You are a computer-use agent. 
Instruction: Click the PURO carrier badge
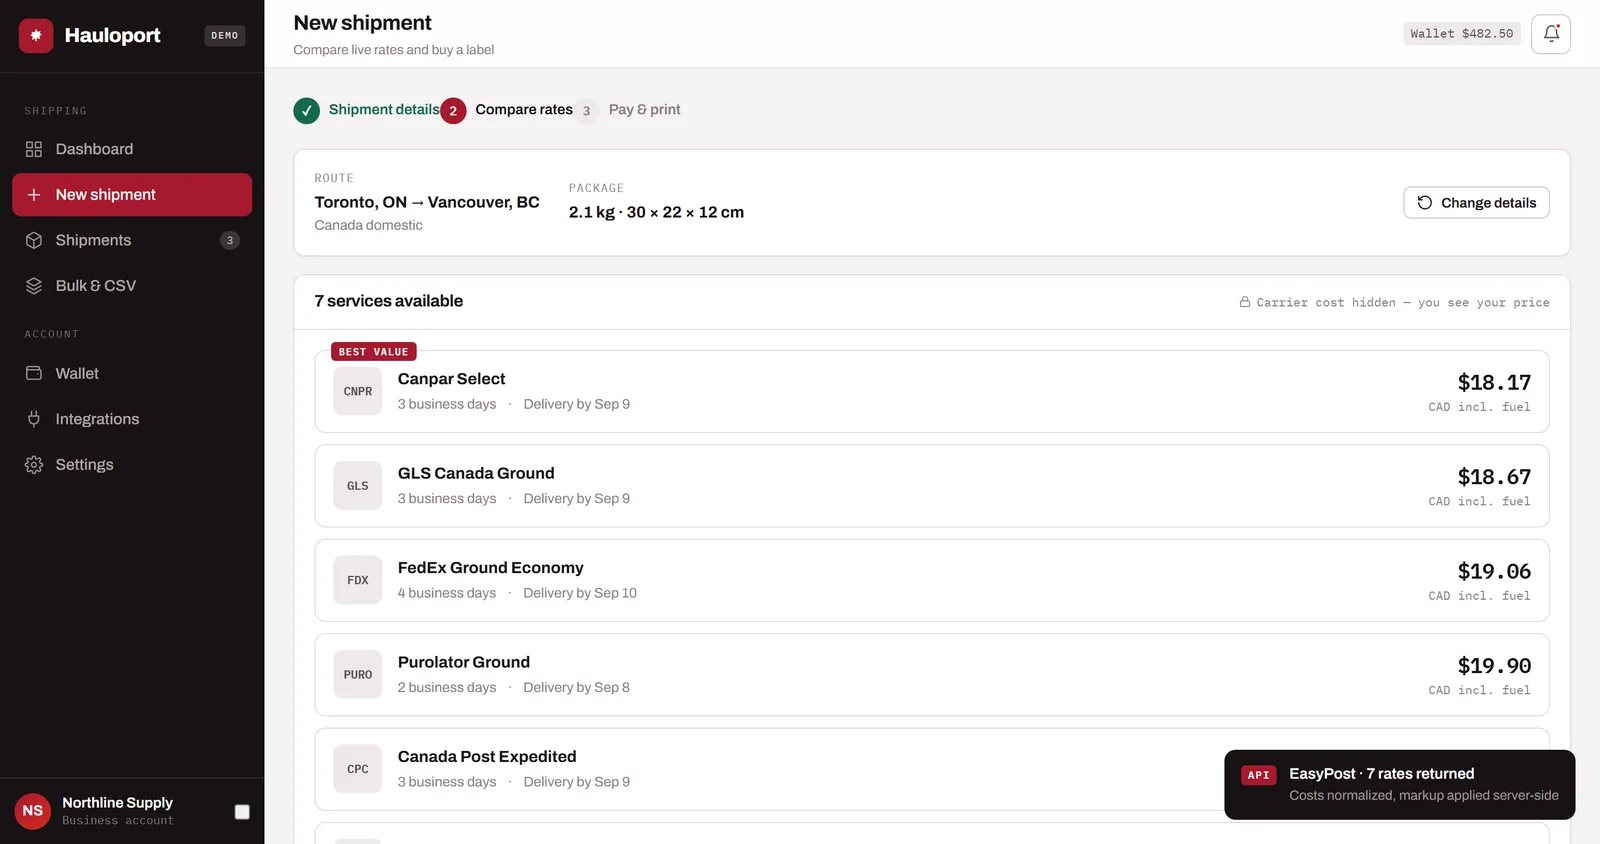coord(358,675)
